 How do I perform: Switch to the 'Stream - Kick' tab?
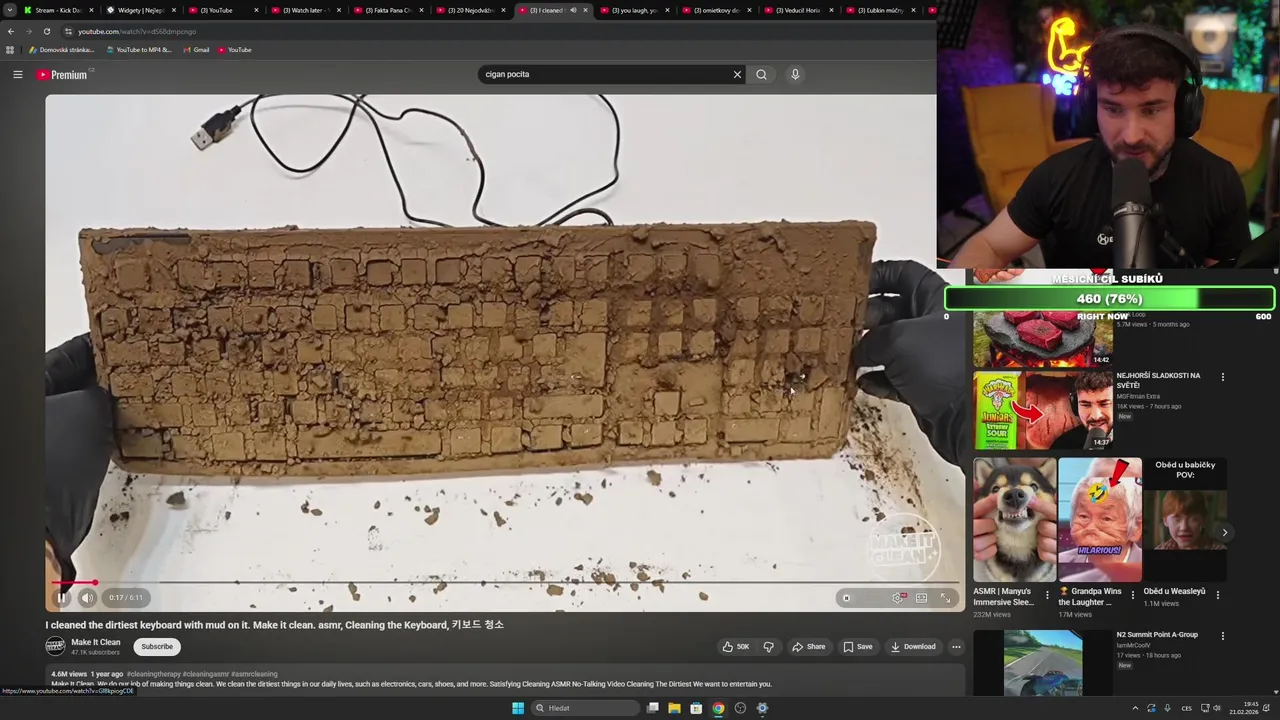coord(58,10)
